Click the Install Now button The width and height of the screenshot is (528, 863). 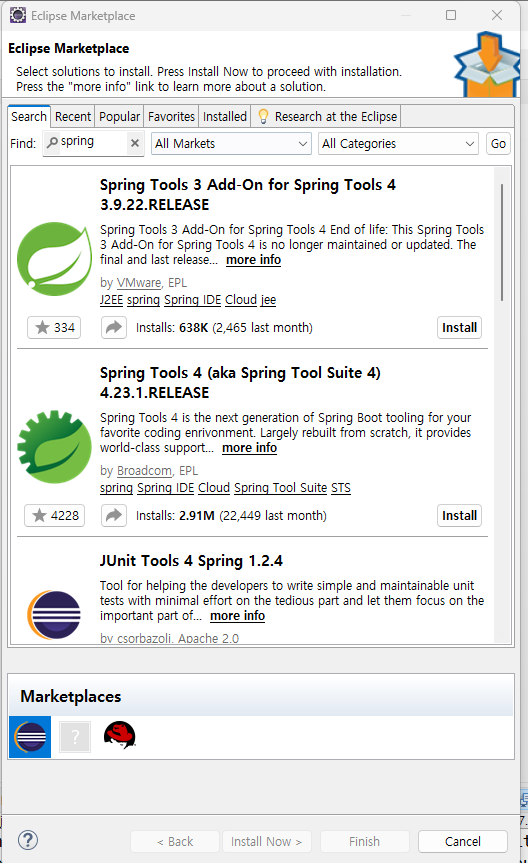(266, 842)
